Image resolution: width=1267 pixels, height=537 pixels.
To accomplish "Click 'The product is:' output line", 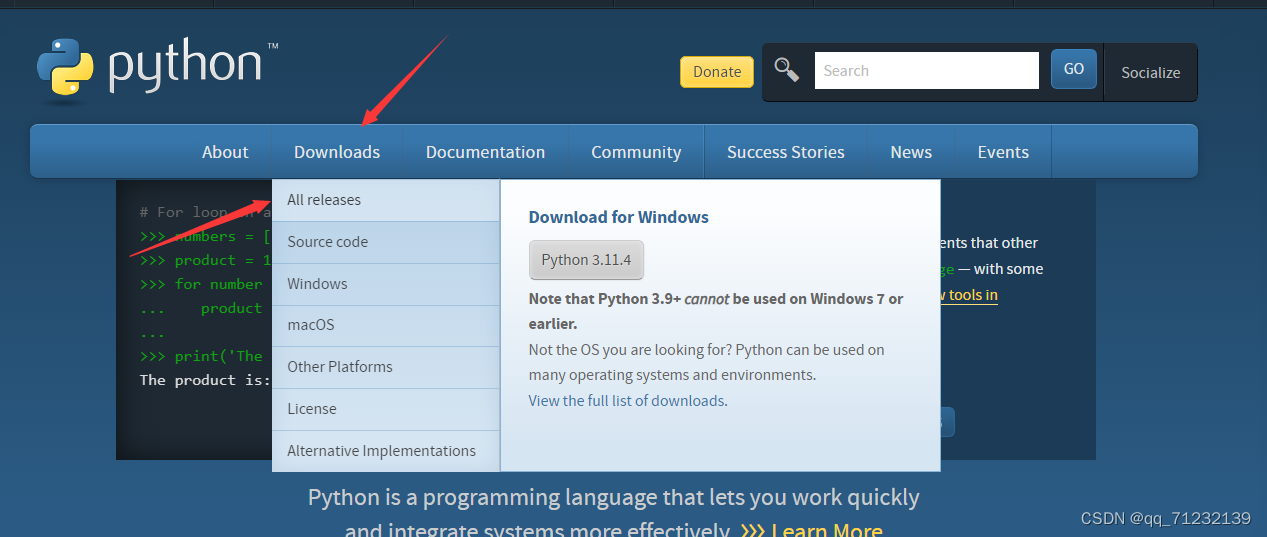I will (205, 380).
